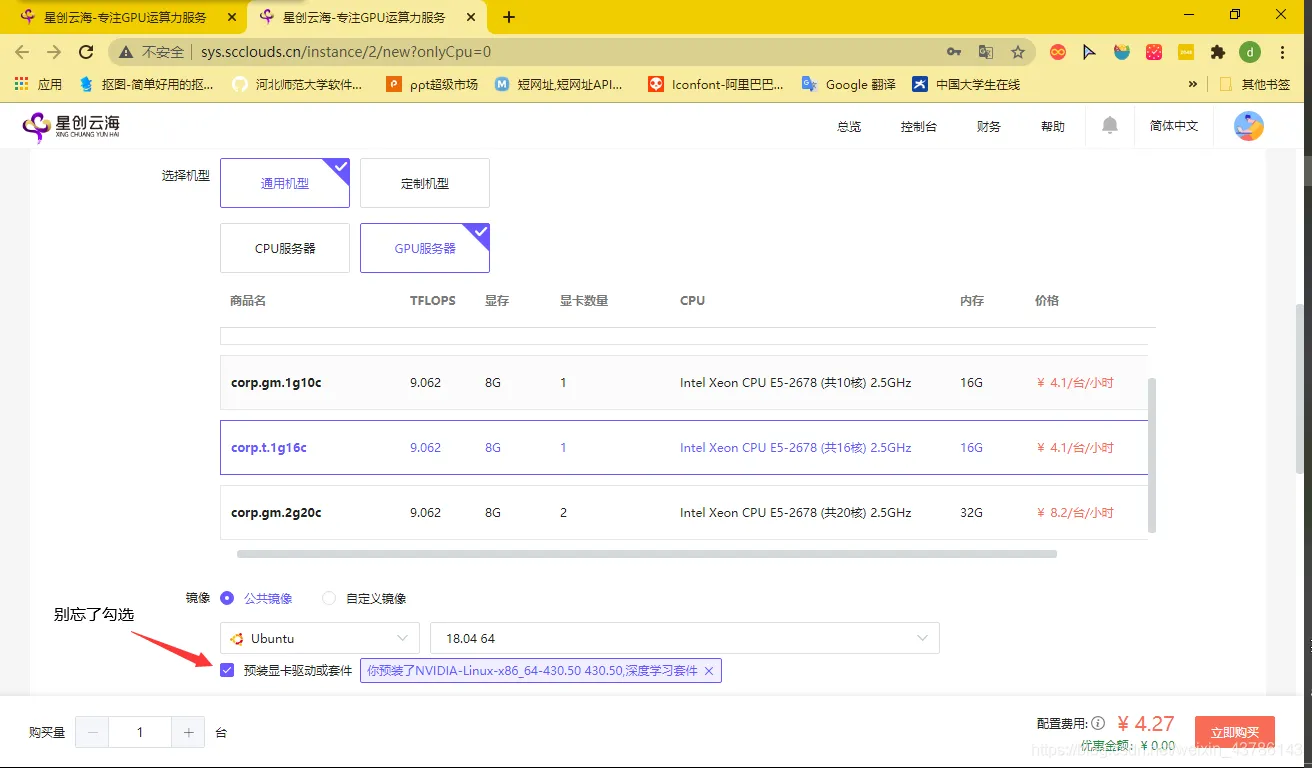Click the 32G memory value

(971, 512)
